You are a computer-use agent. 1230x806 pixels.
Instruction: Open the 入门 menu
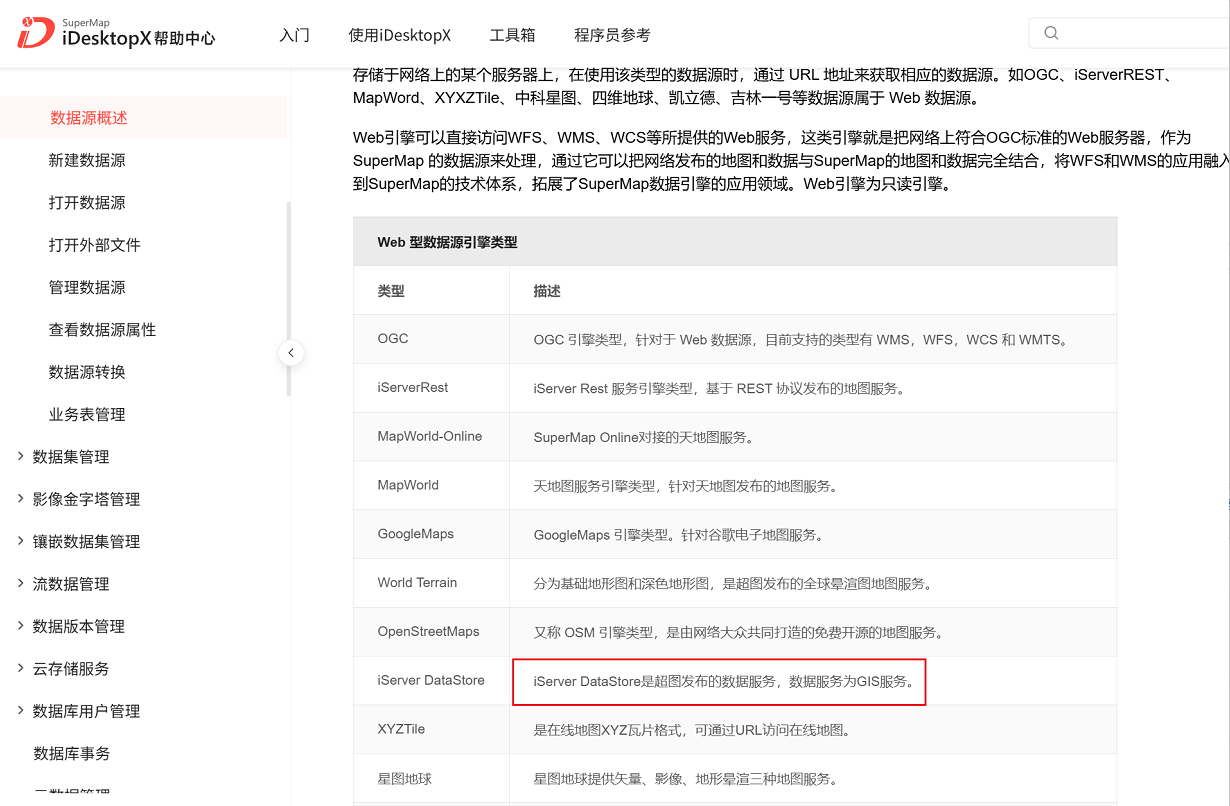point(294,35)
